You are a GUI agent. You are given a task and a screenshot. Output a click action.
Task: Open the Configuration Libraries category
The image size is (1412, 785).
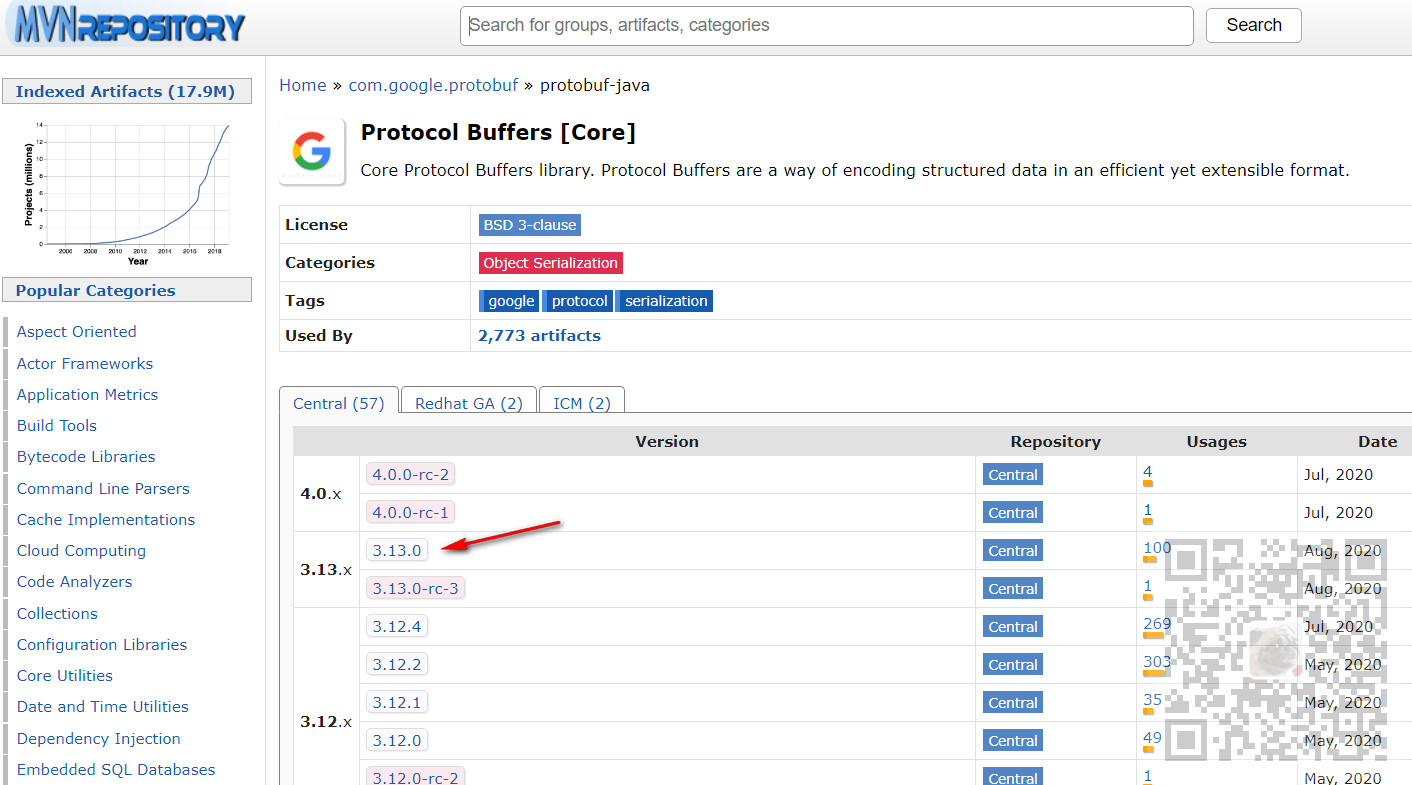[102, 644]
